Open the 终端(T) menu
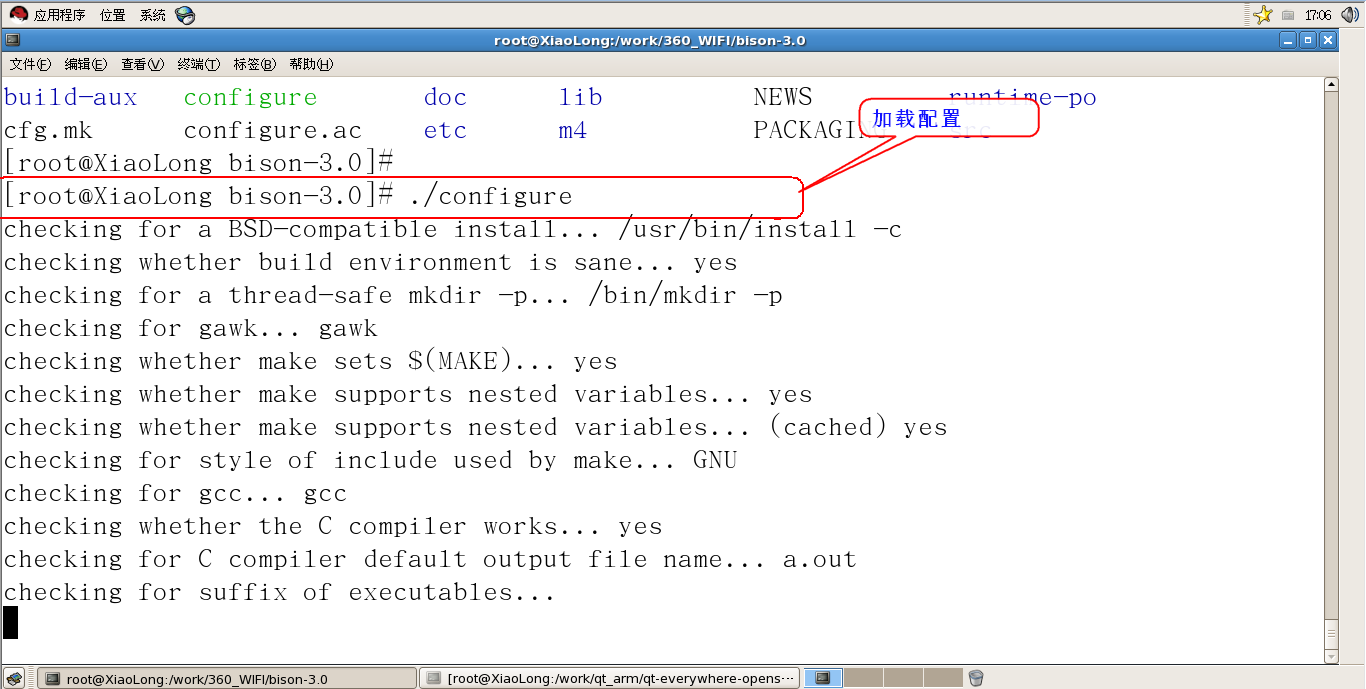This screenshot has width=1366, height=689. pos(198,64)
